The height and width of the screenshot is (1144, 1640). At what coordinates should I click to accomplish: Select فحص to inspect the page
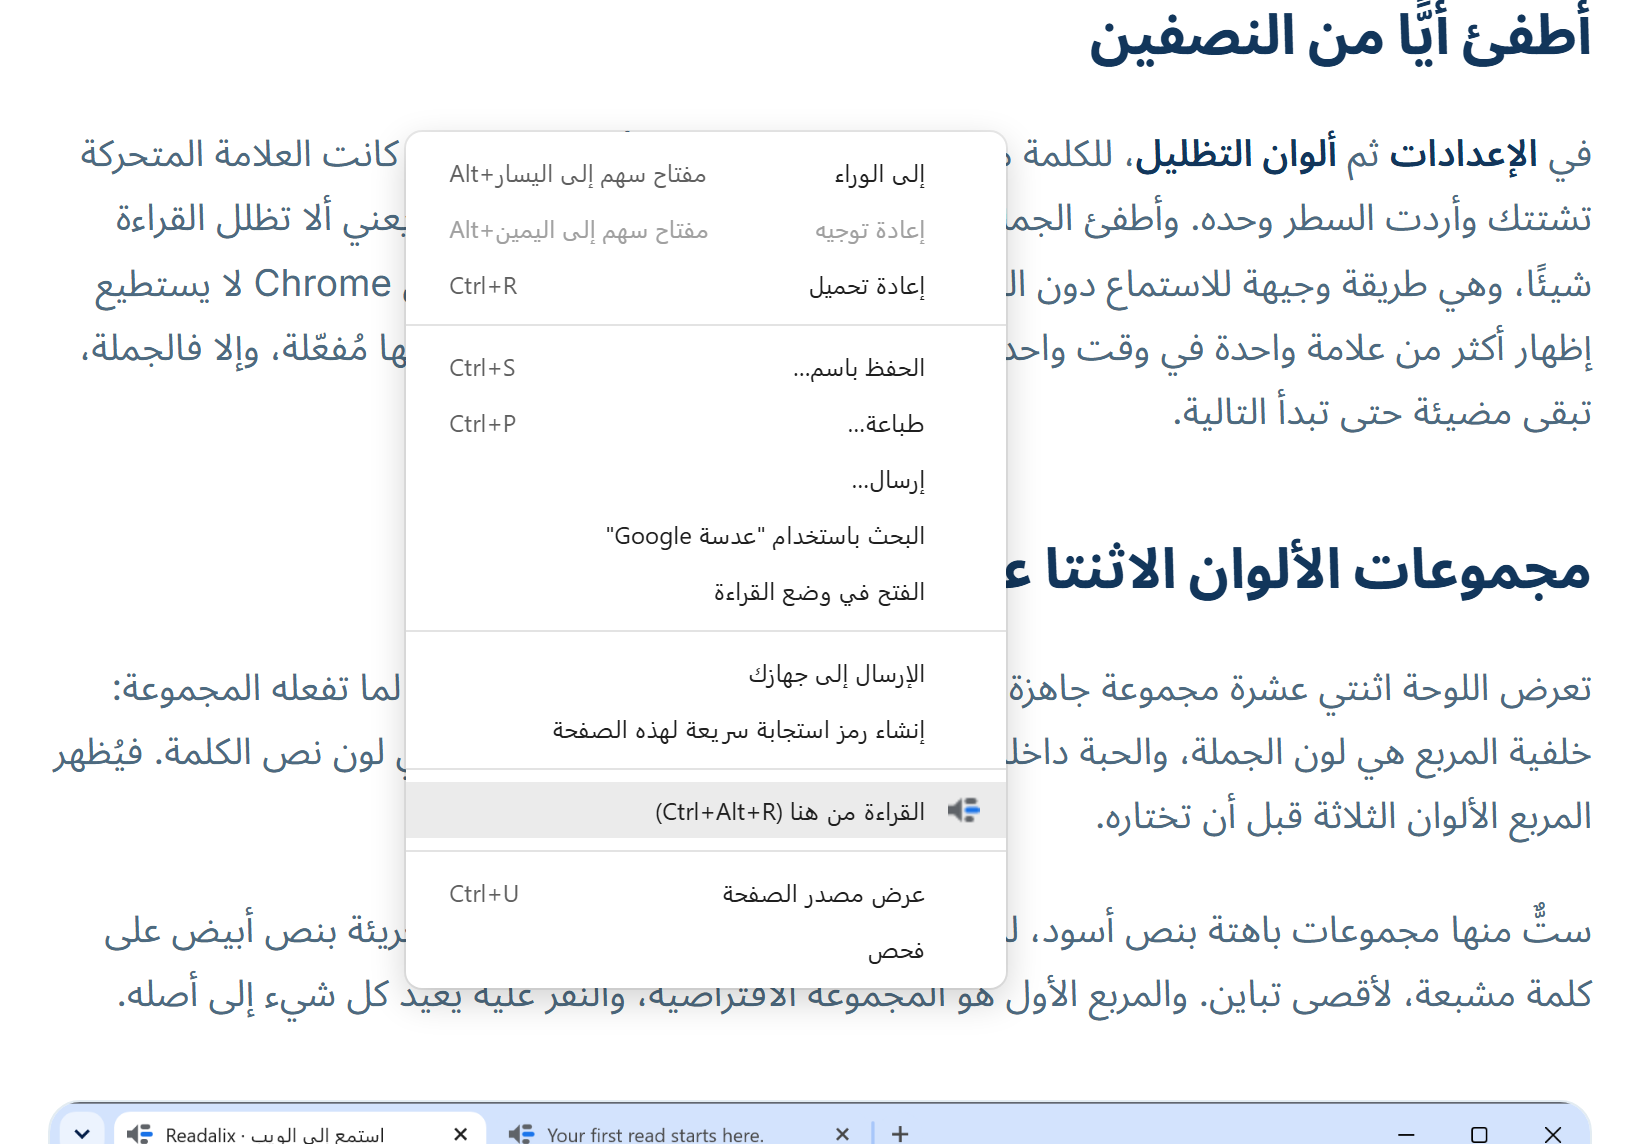coord(705,951)
